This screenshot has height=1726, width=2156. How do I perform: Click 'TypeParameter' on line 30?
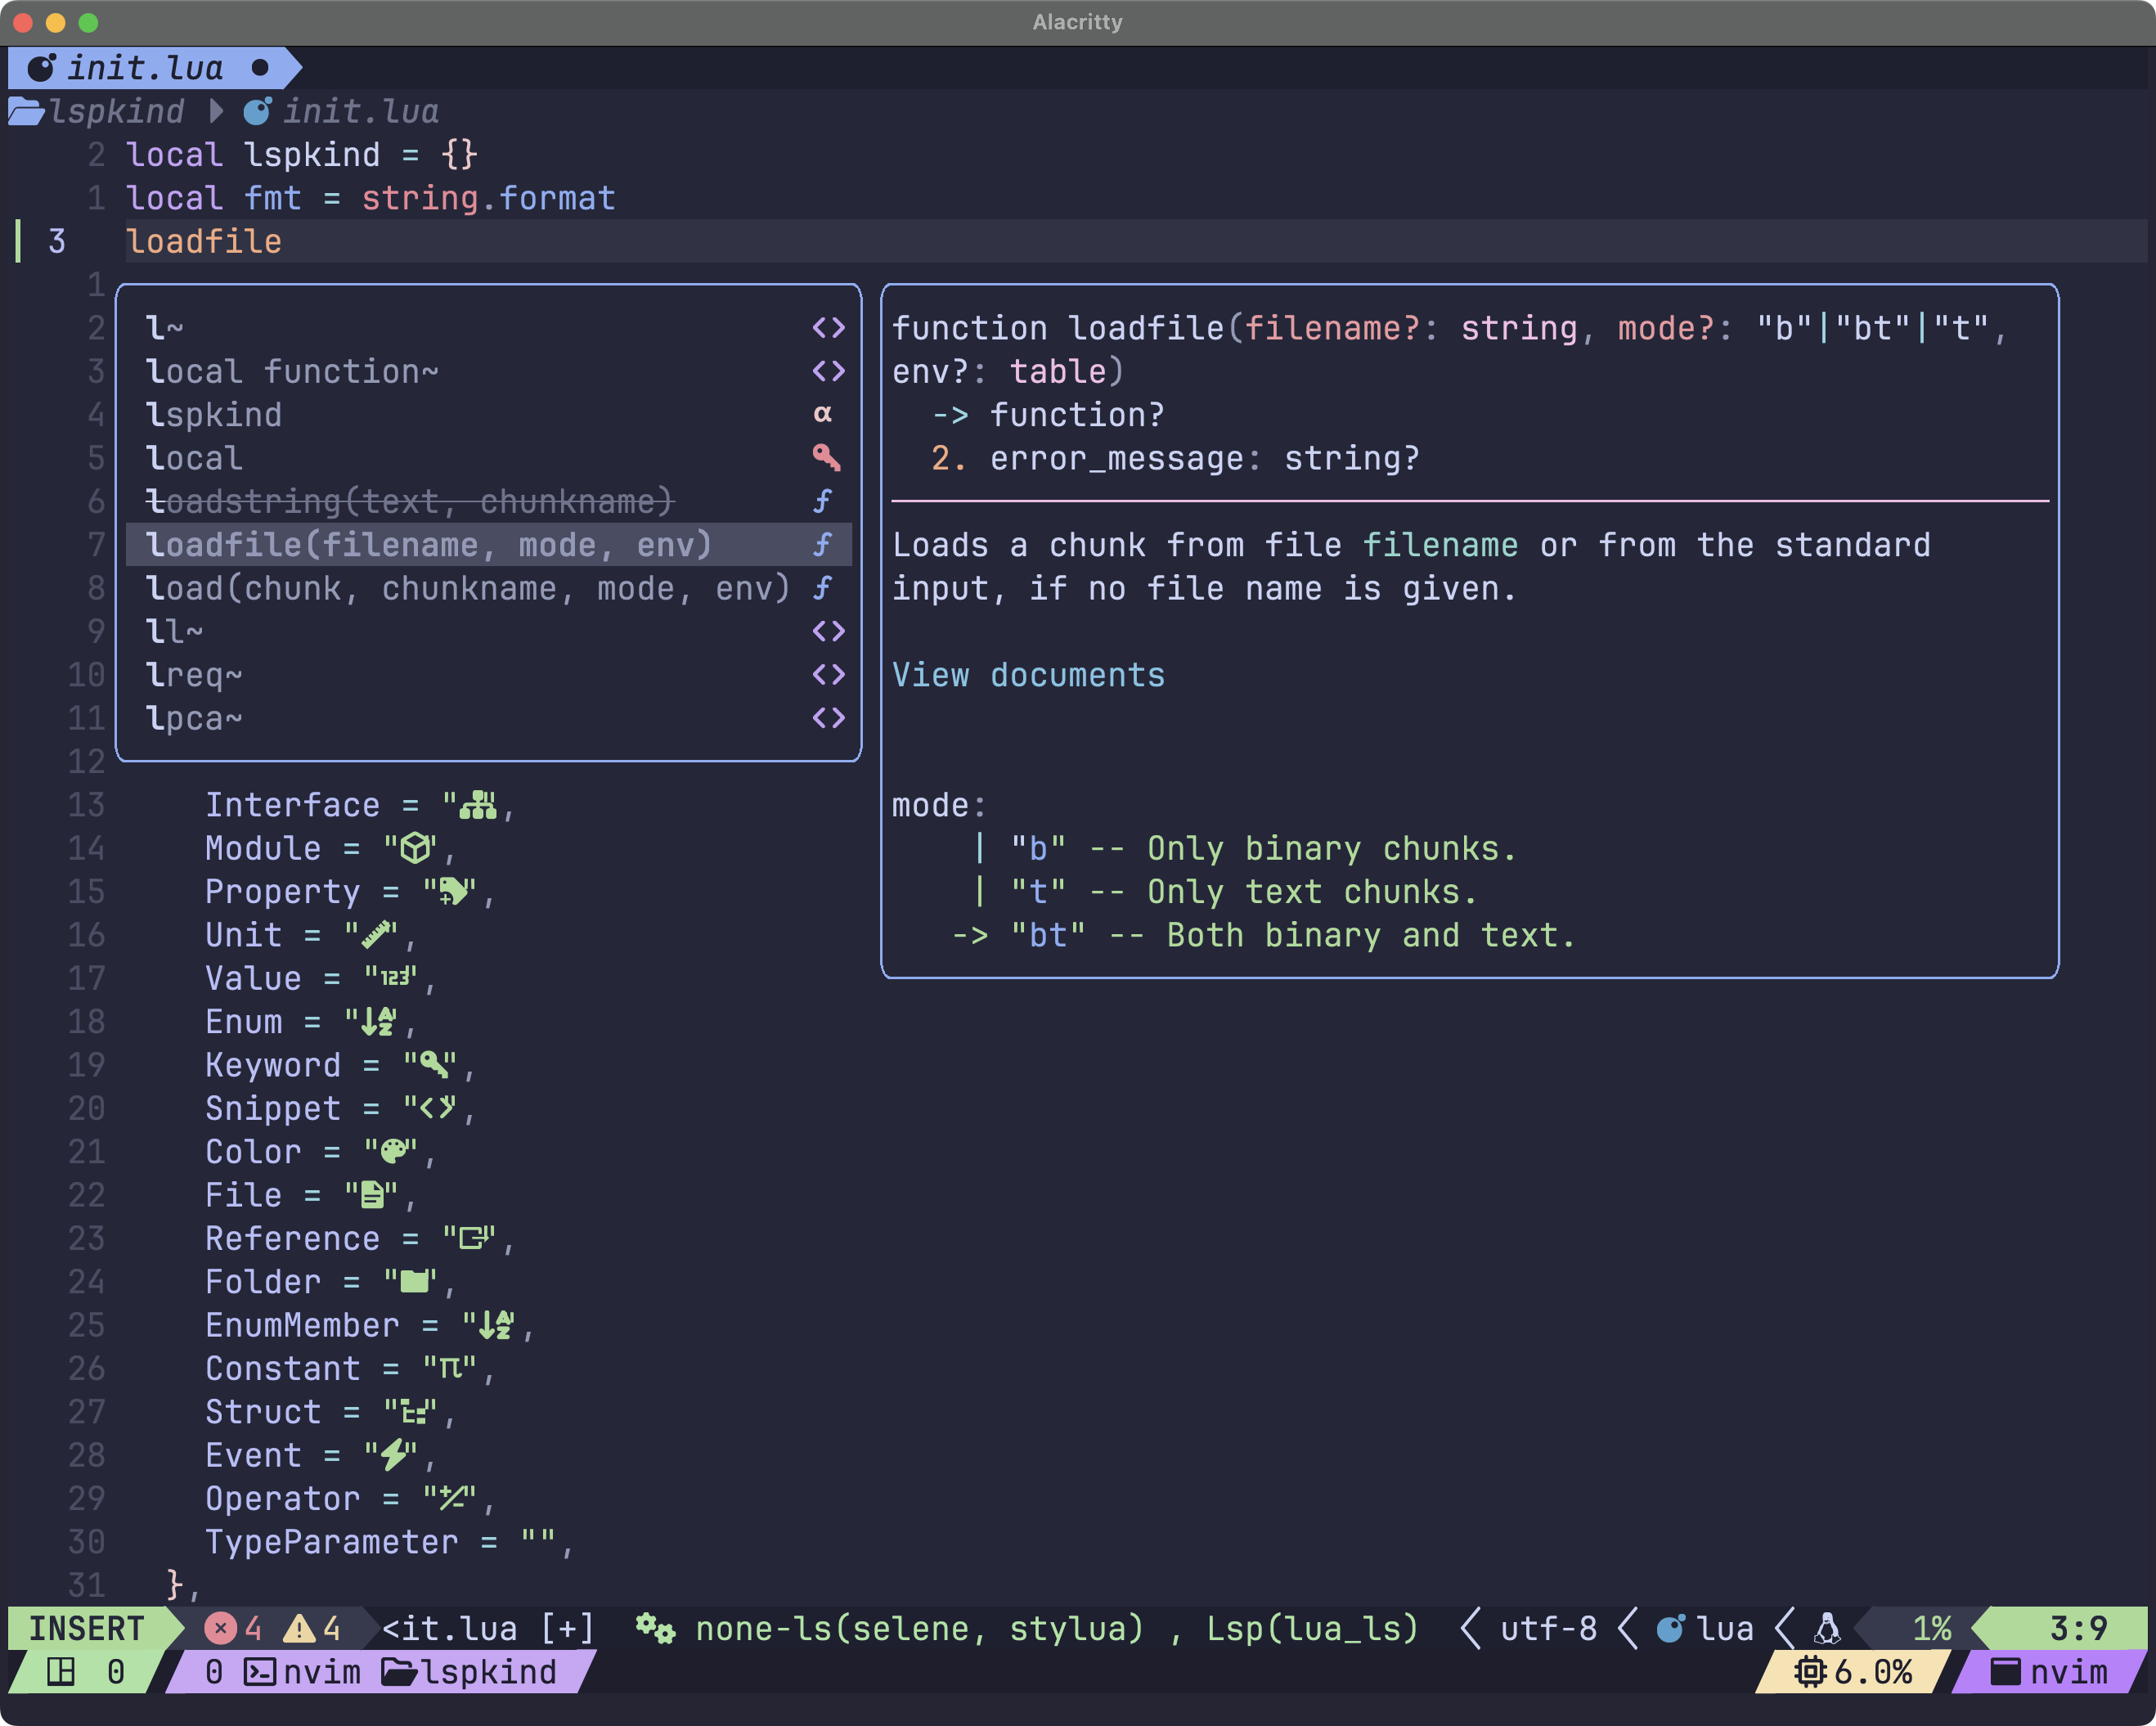tap(332, 1541)
